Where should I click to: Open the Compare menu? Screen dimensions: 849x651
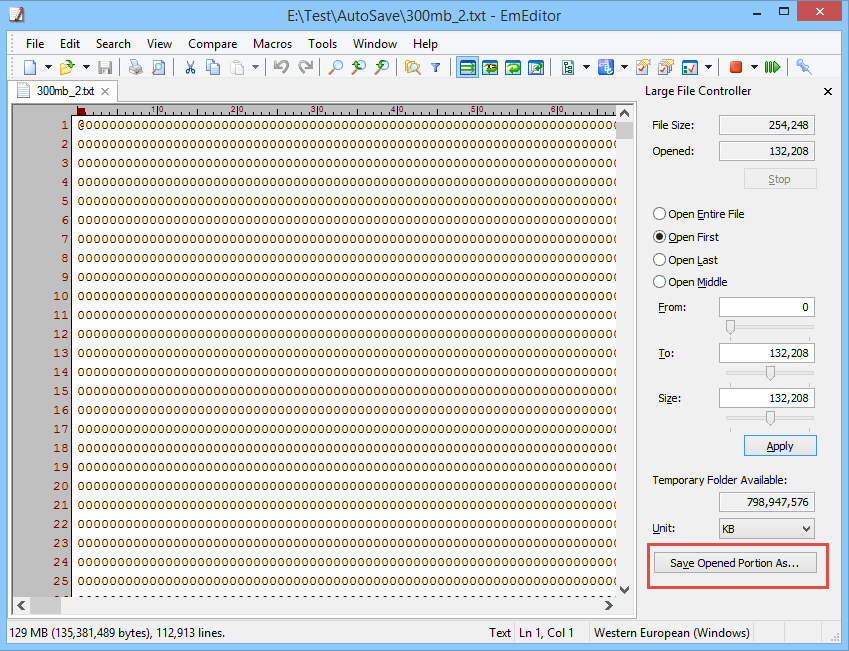pyautogui.click(x=212, y=44)
